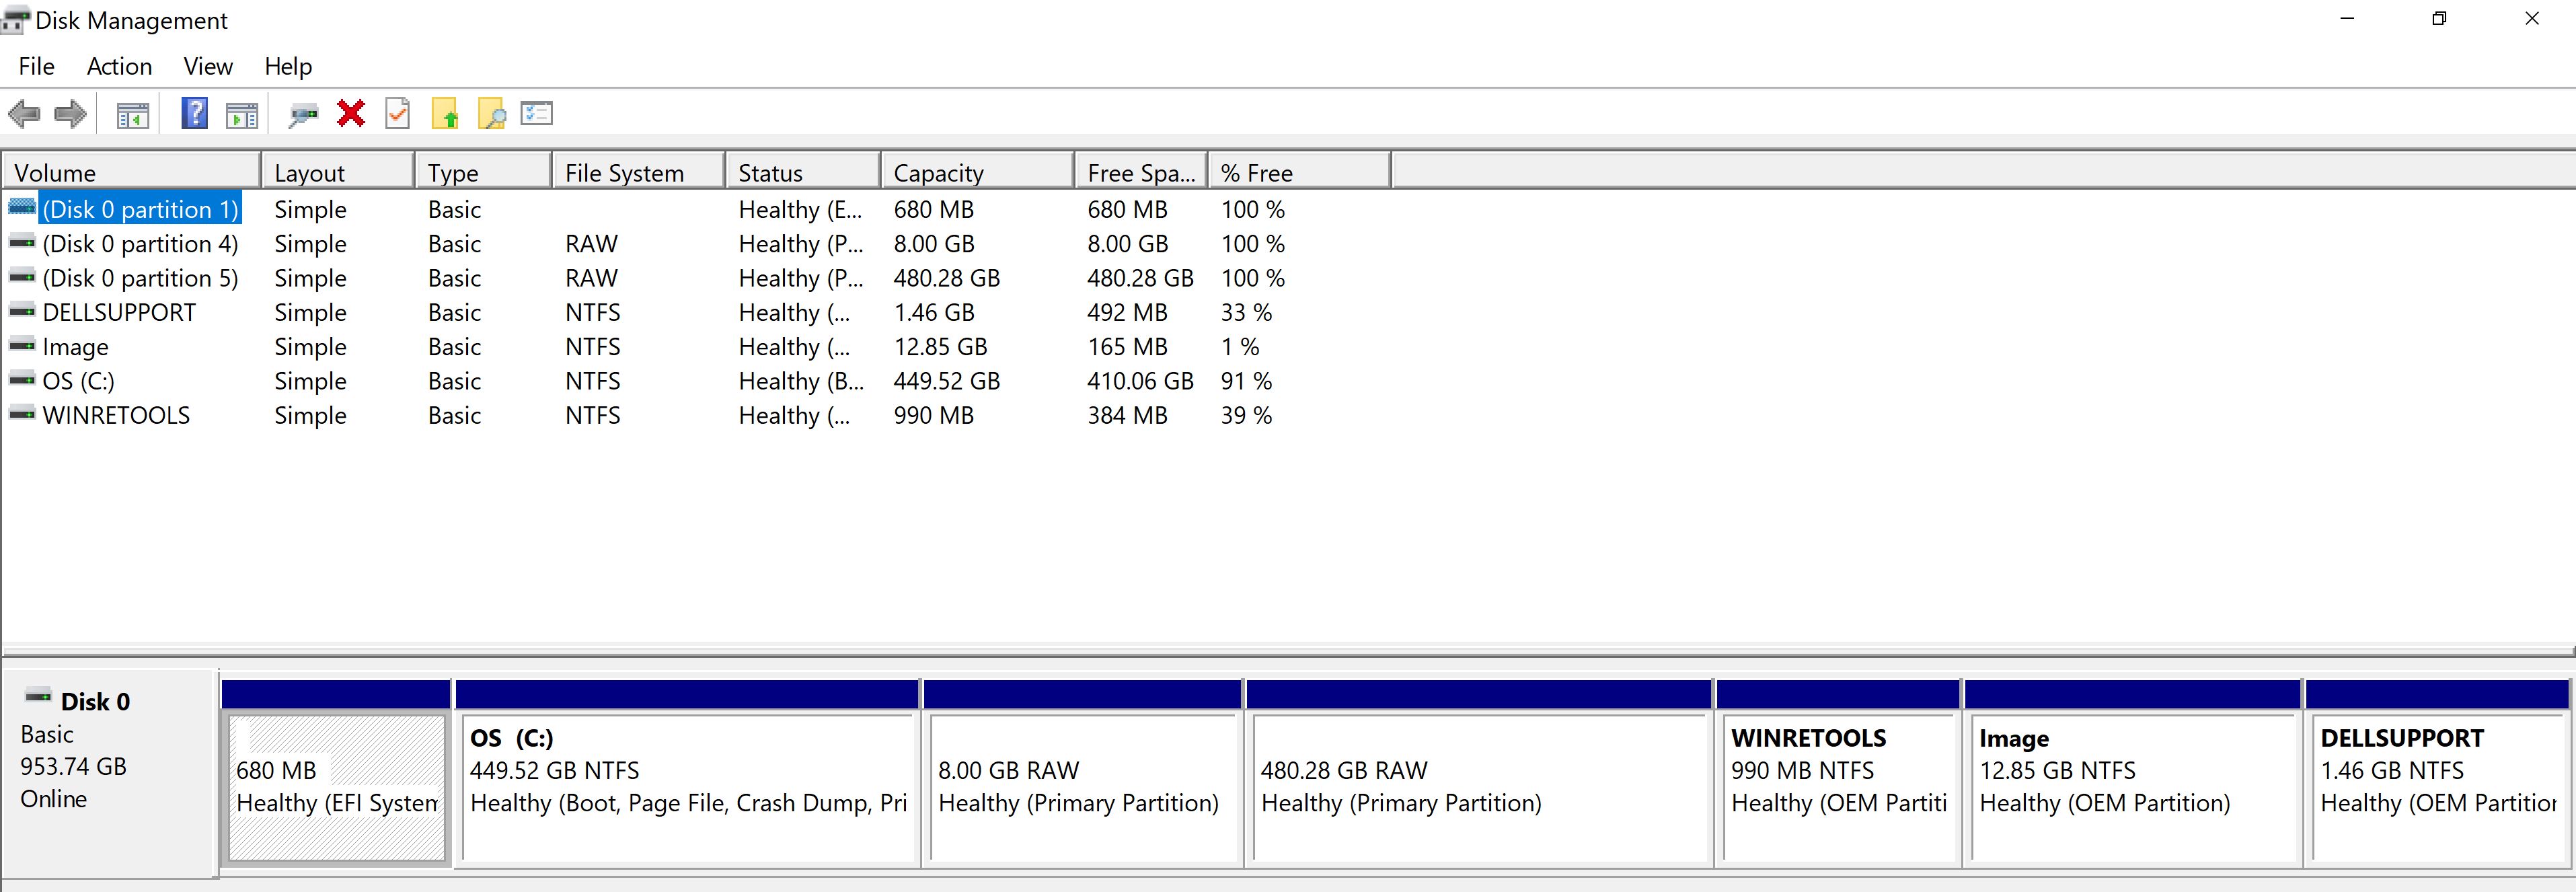Click the 410.06 GB free space cell
The image size is (2576, 892).
click(1140, 381)
